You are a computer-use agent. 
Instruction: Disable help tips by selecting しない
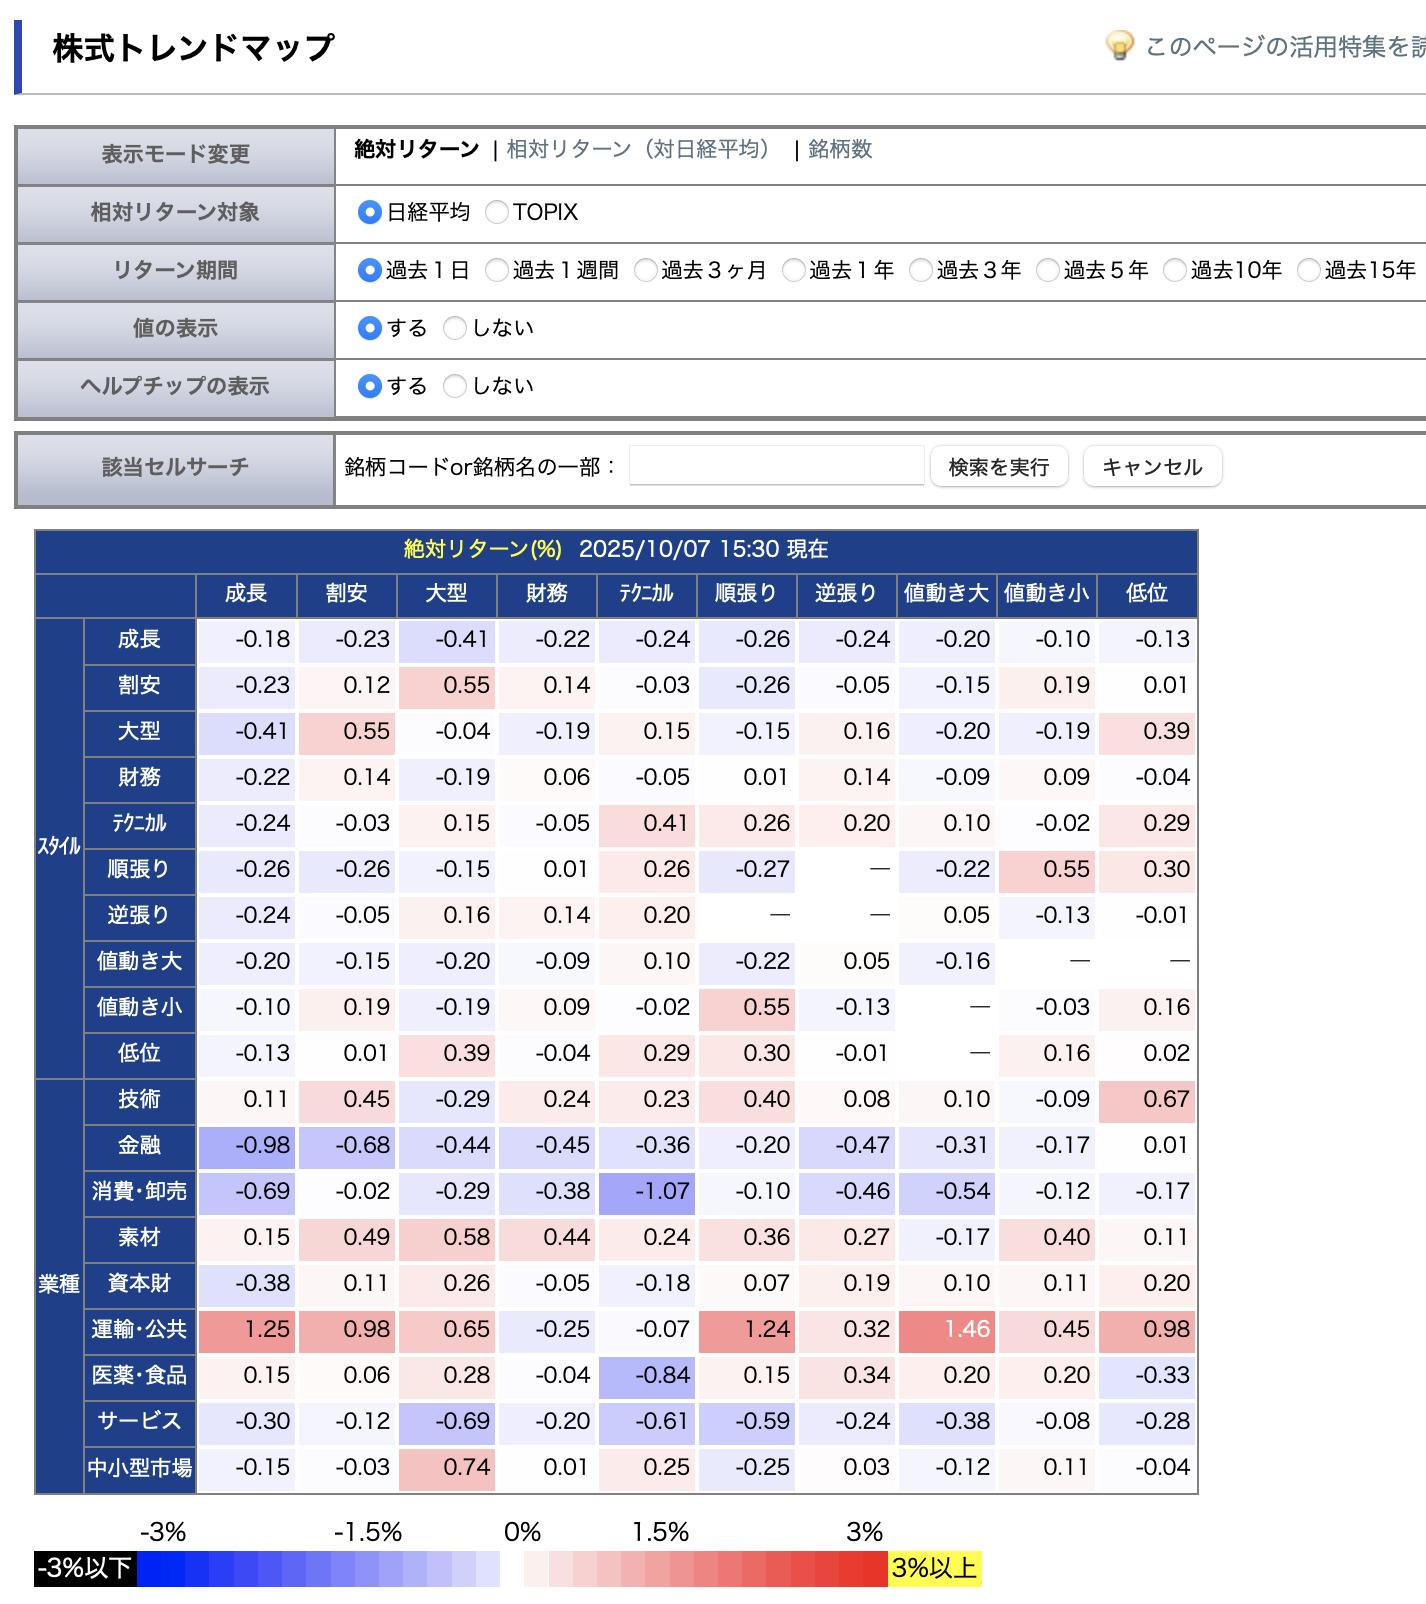coord(455,386)
